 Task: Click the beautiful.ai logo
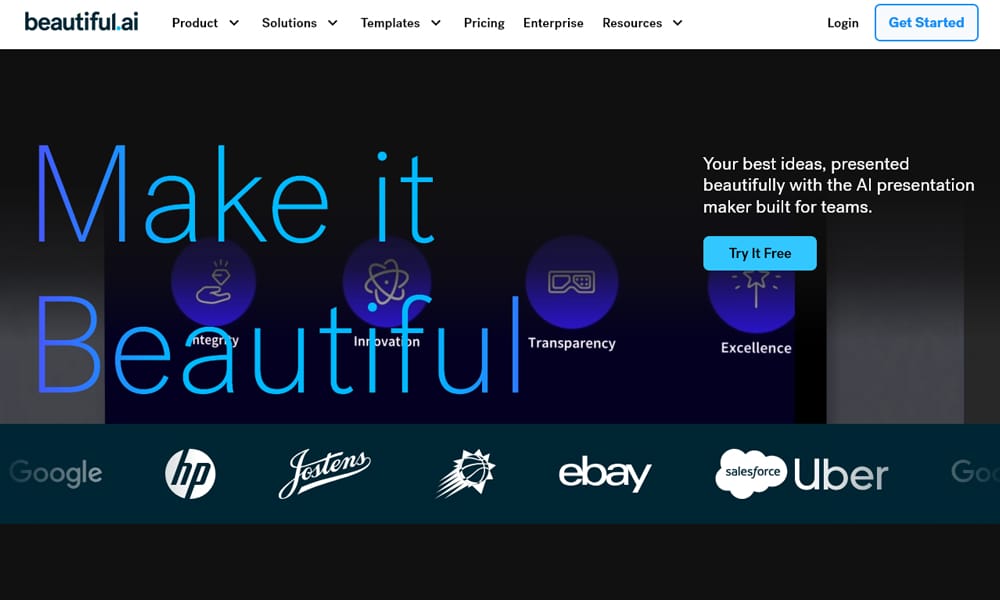point(81,22)
